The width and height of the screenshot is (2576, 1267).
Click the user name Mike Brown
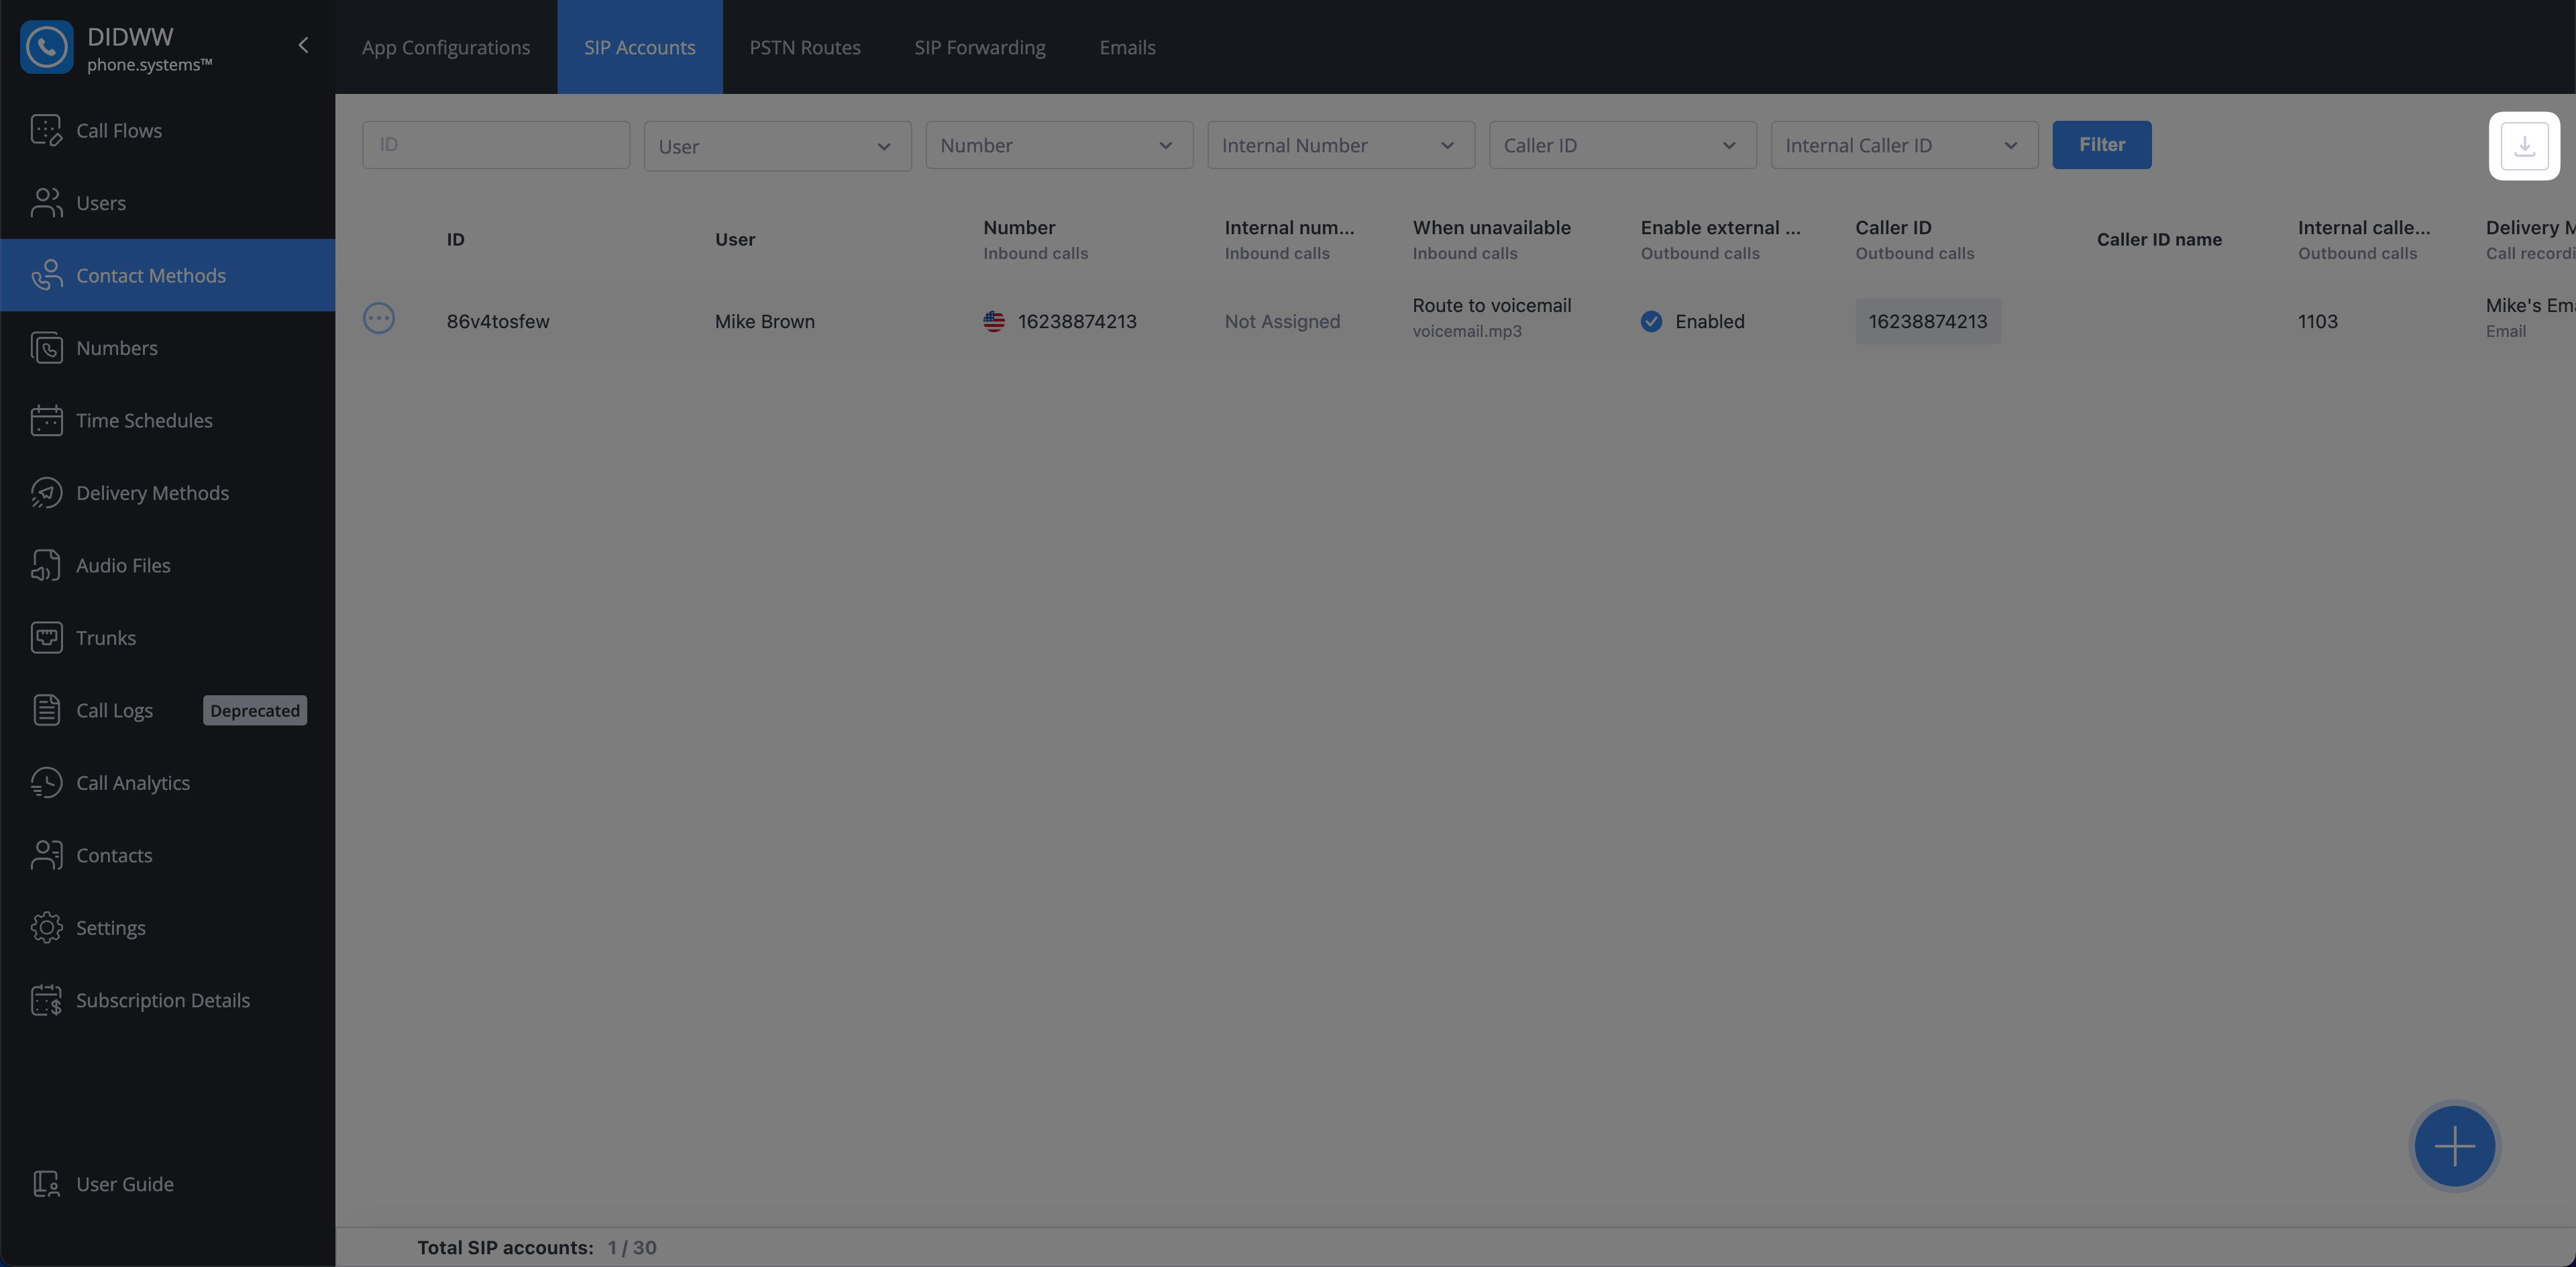click(764, 321)
